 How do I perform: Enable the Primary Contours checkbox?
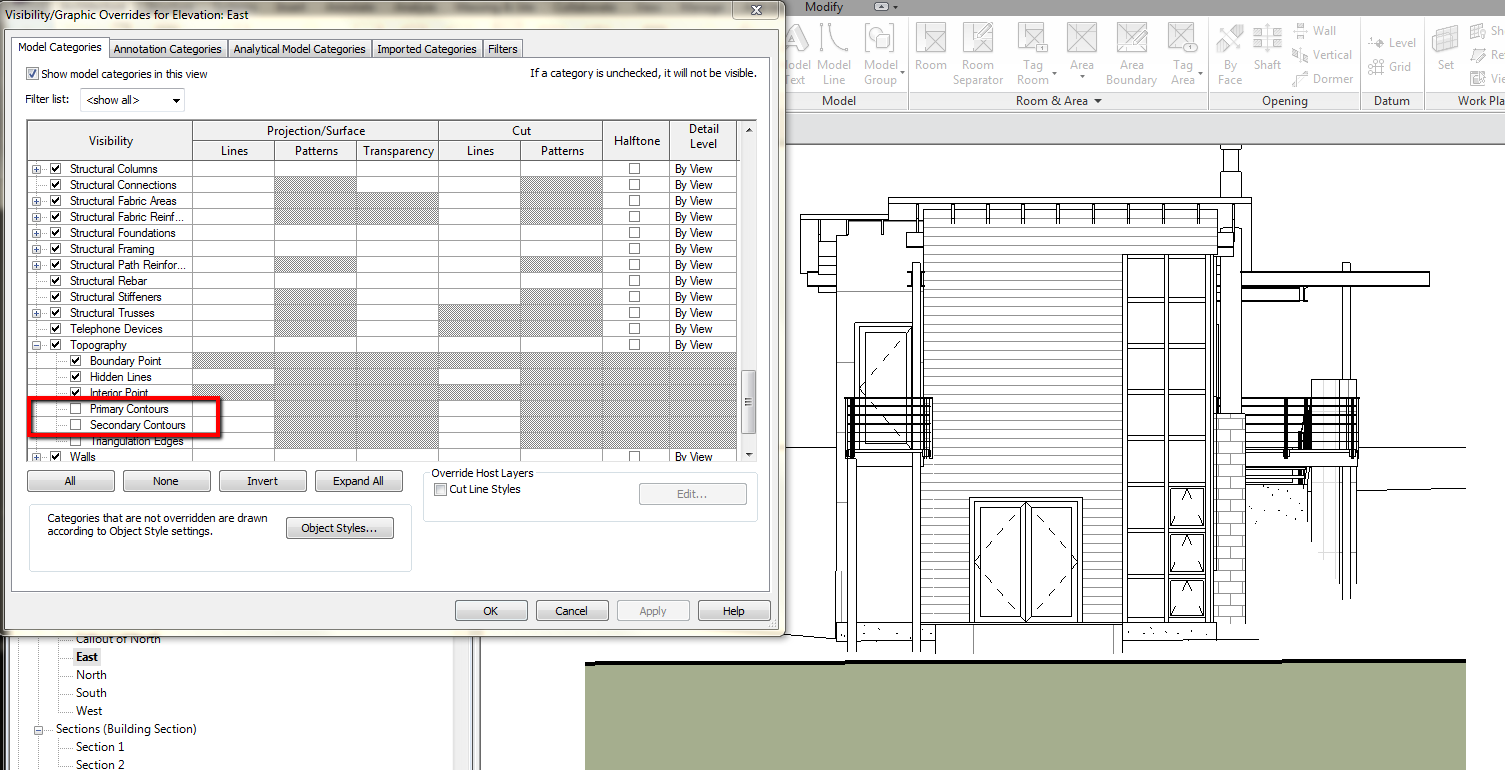[x=74, y=409]
